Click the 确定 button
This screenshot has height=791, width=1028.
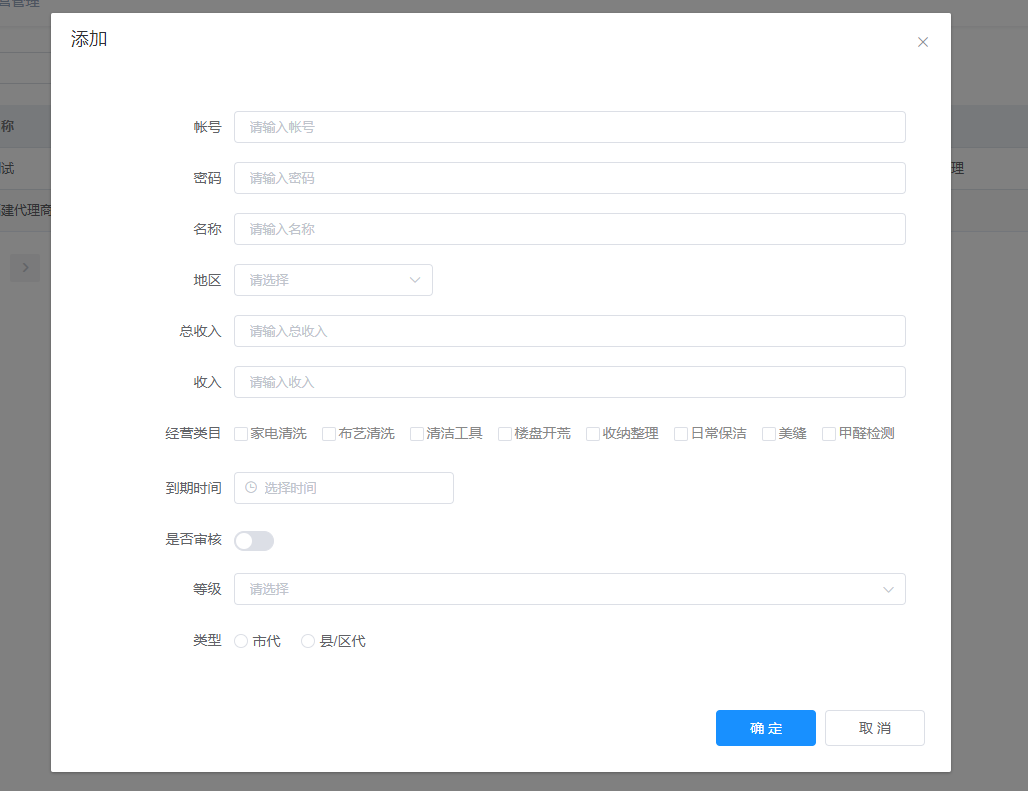click(x=766, y=728)
